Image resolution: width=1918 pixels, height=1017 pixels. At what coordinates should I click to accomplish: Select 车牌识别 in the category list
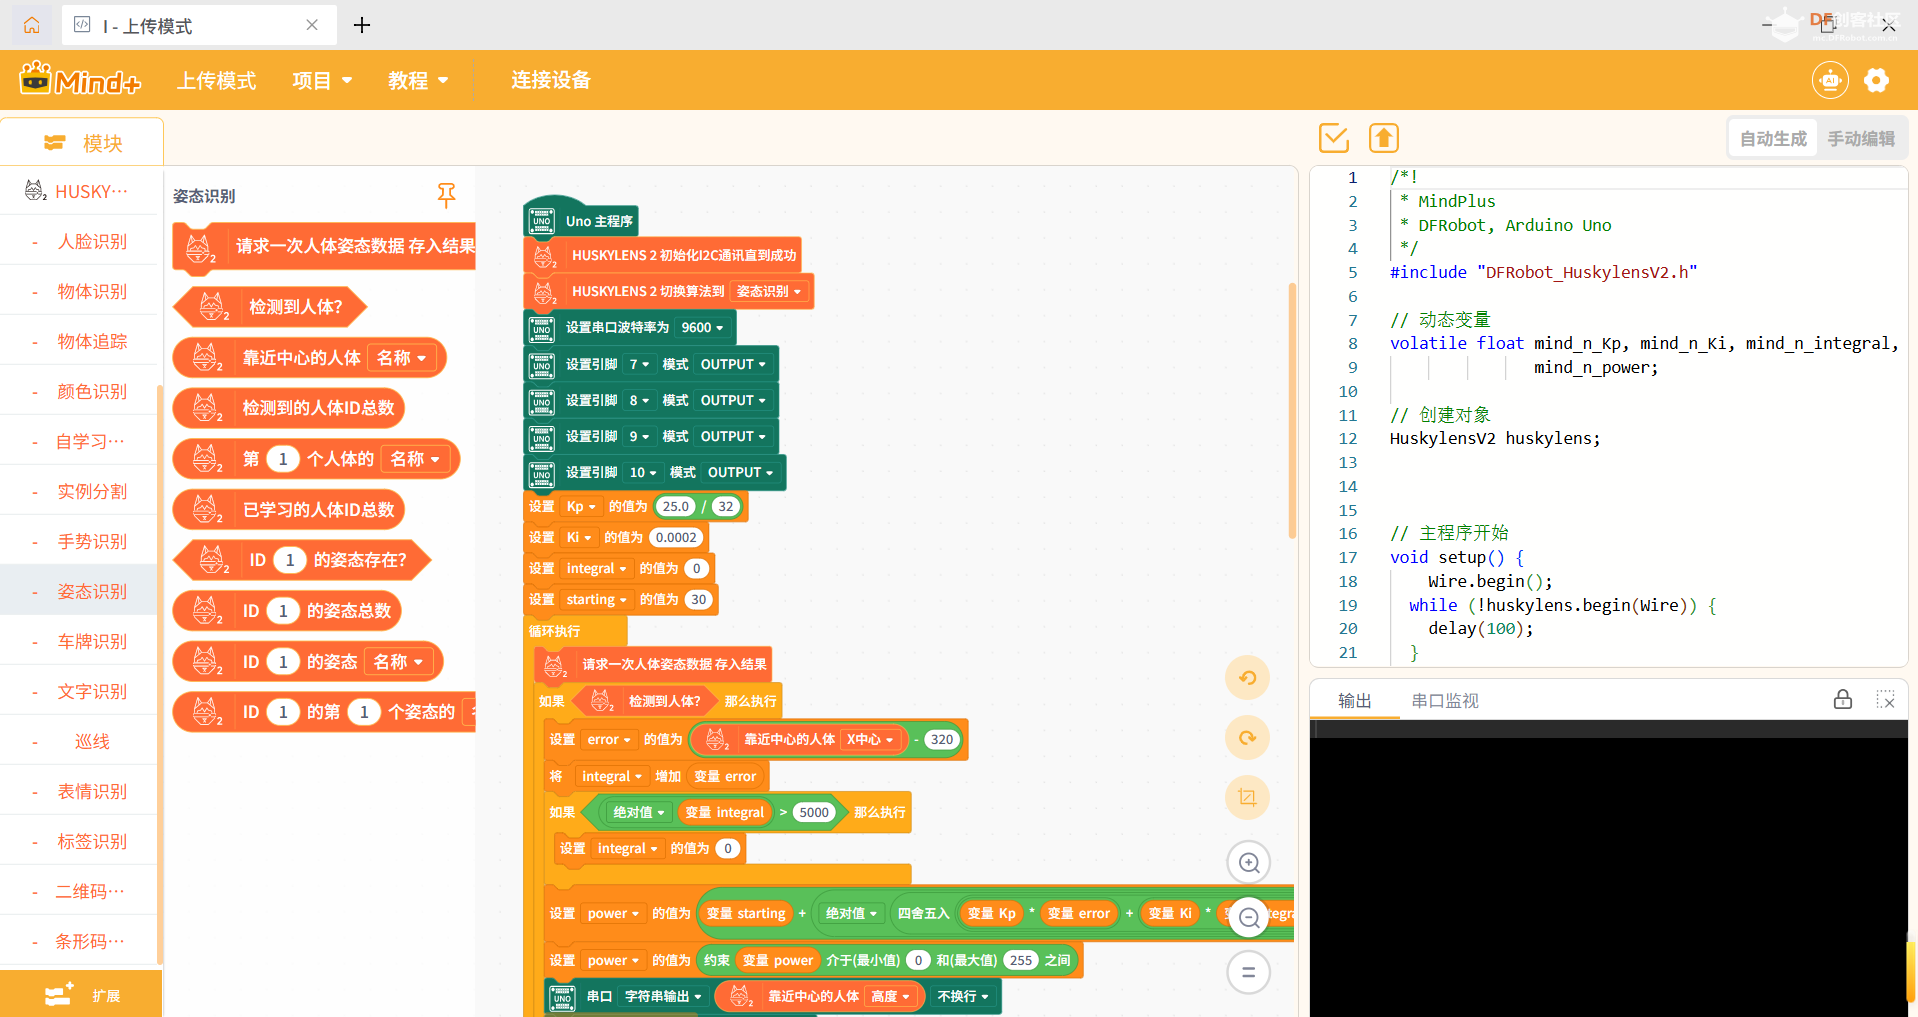[92, 641]
